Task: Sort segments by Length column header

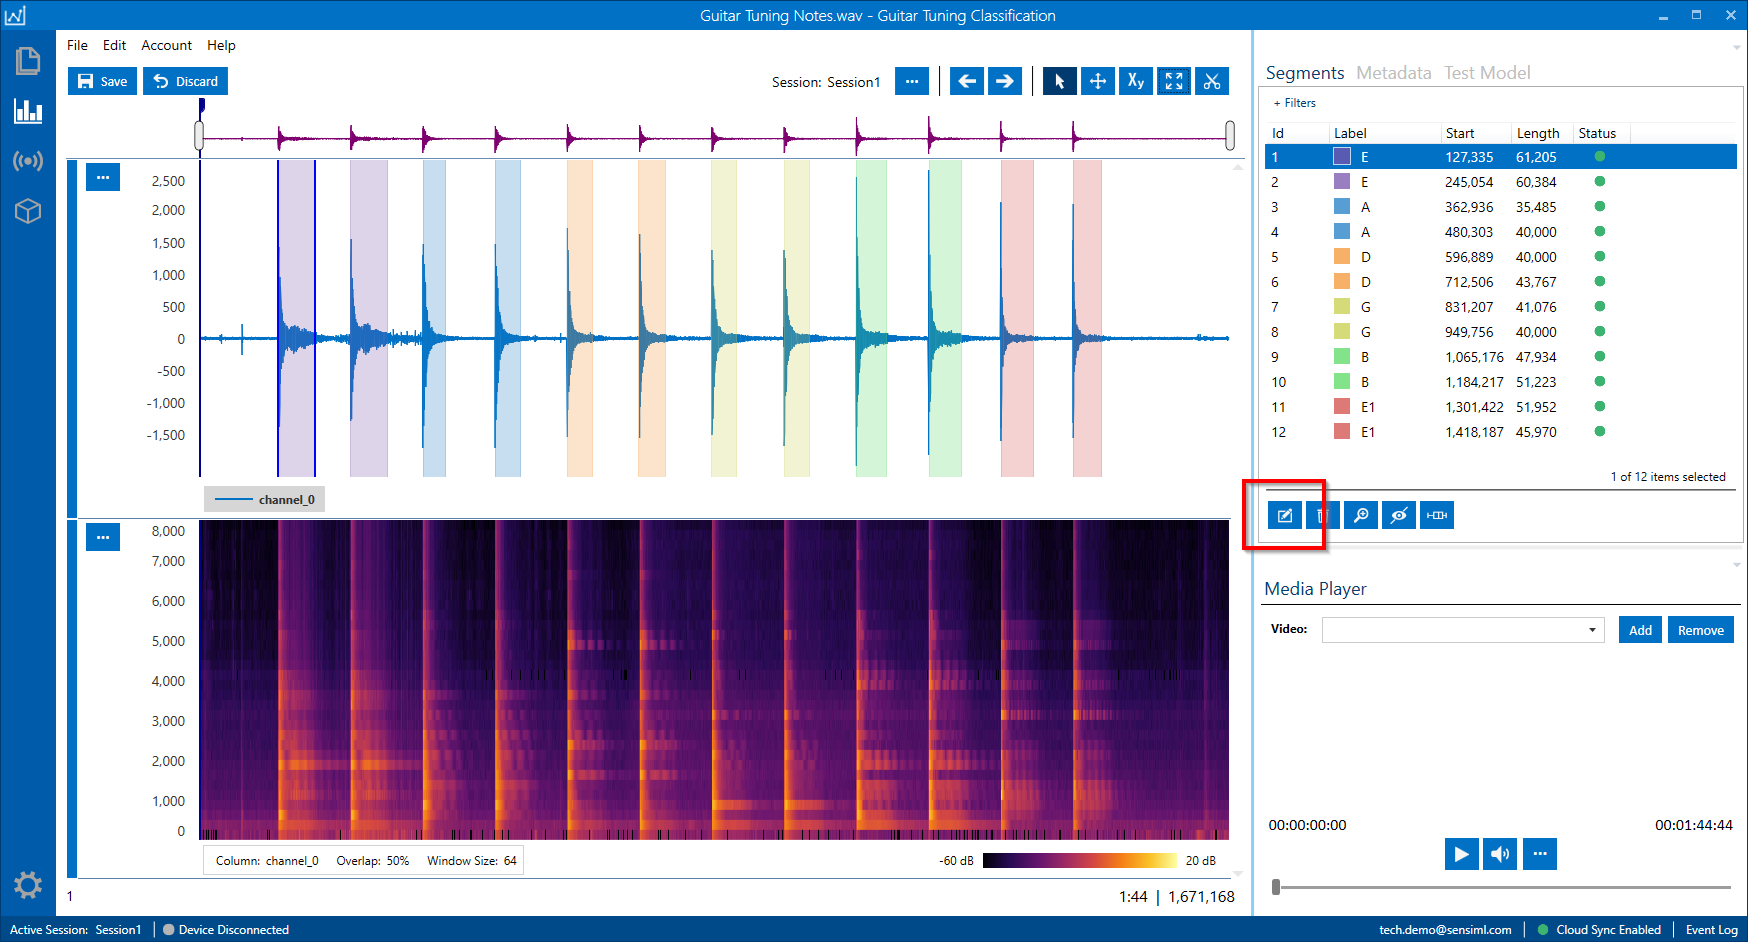Action: tap(1537, 133)
